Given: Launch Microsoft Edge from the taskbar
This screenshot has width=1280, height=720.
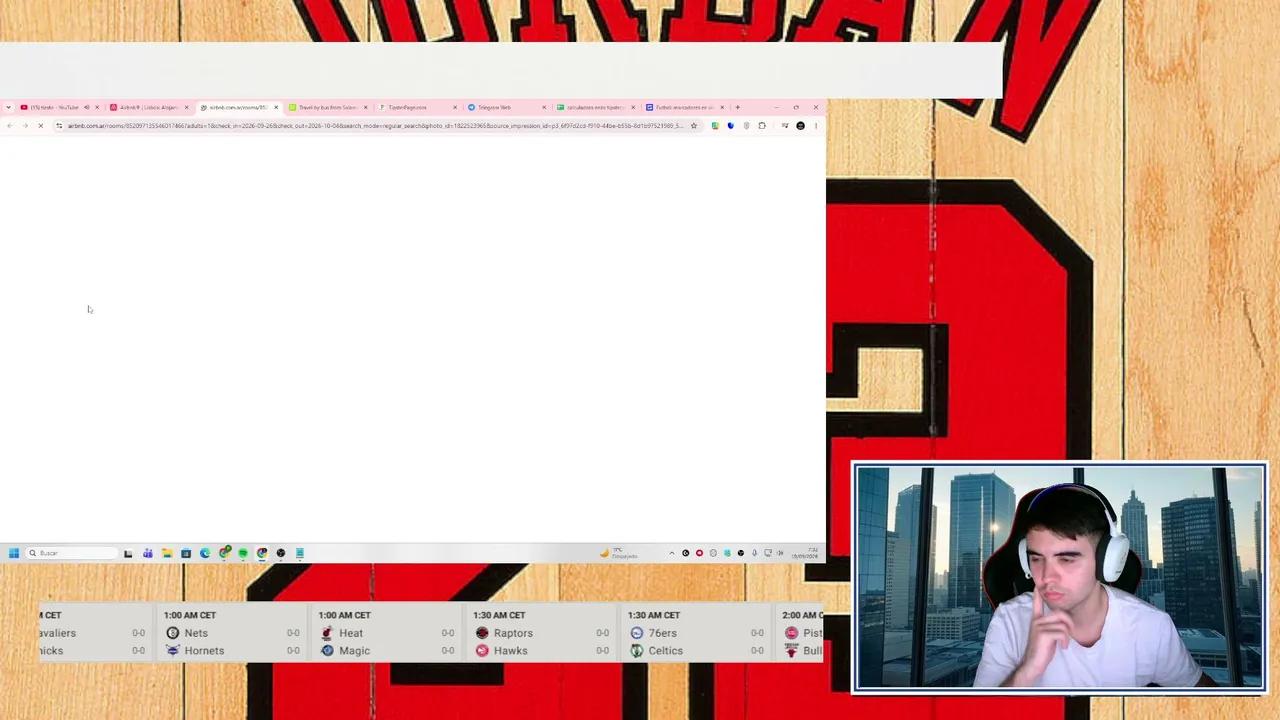Looking at the screenshot, I should point(205,553).
